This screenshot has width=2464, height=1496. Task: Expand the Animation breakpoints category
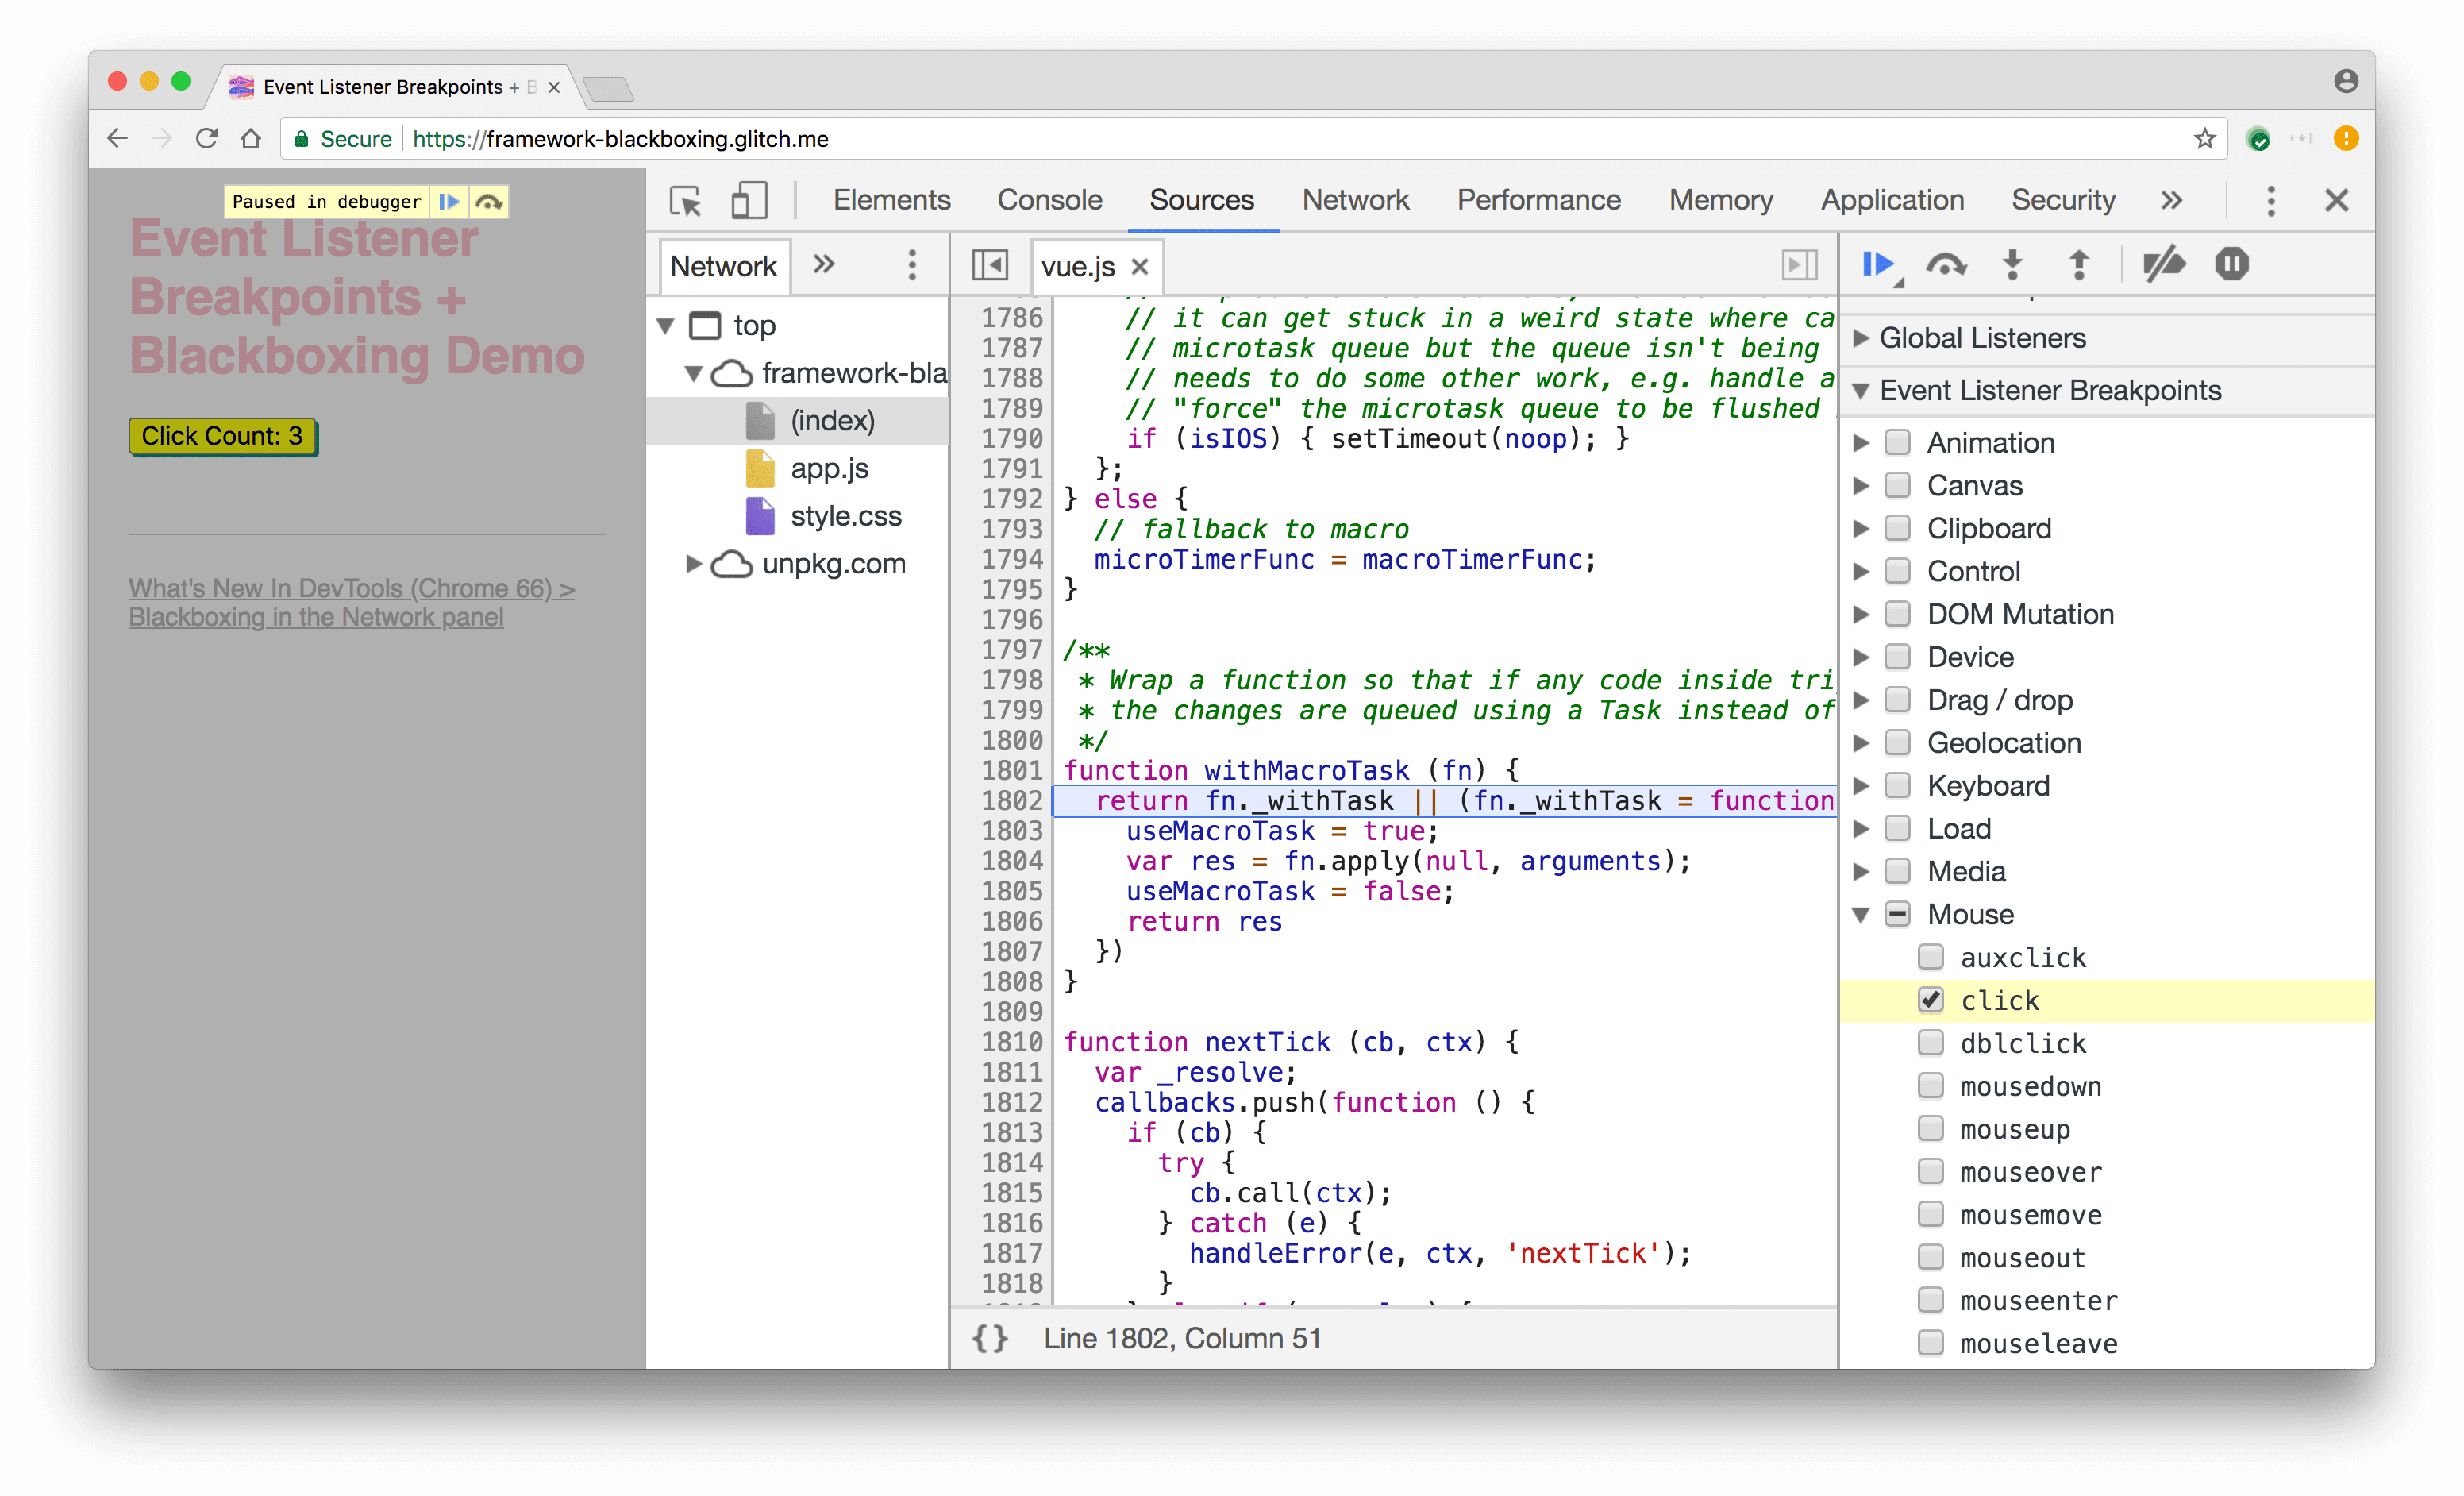tap(1869, 441)
